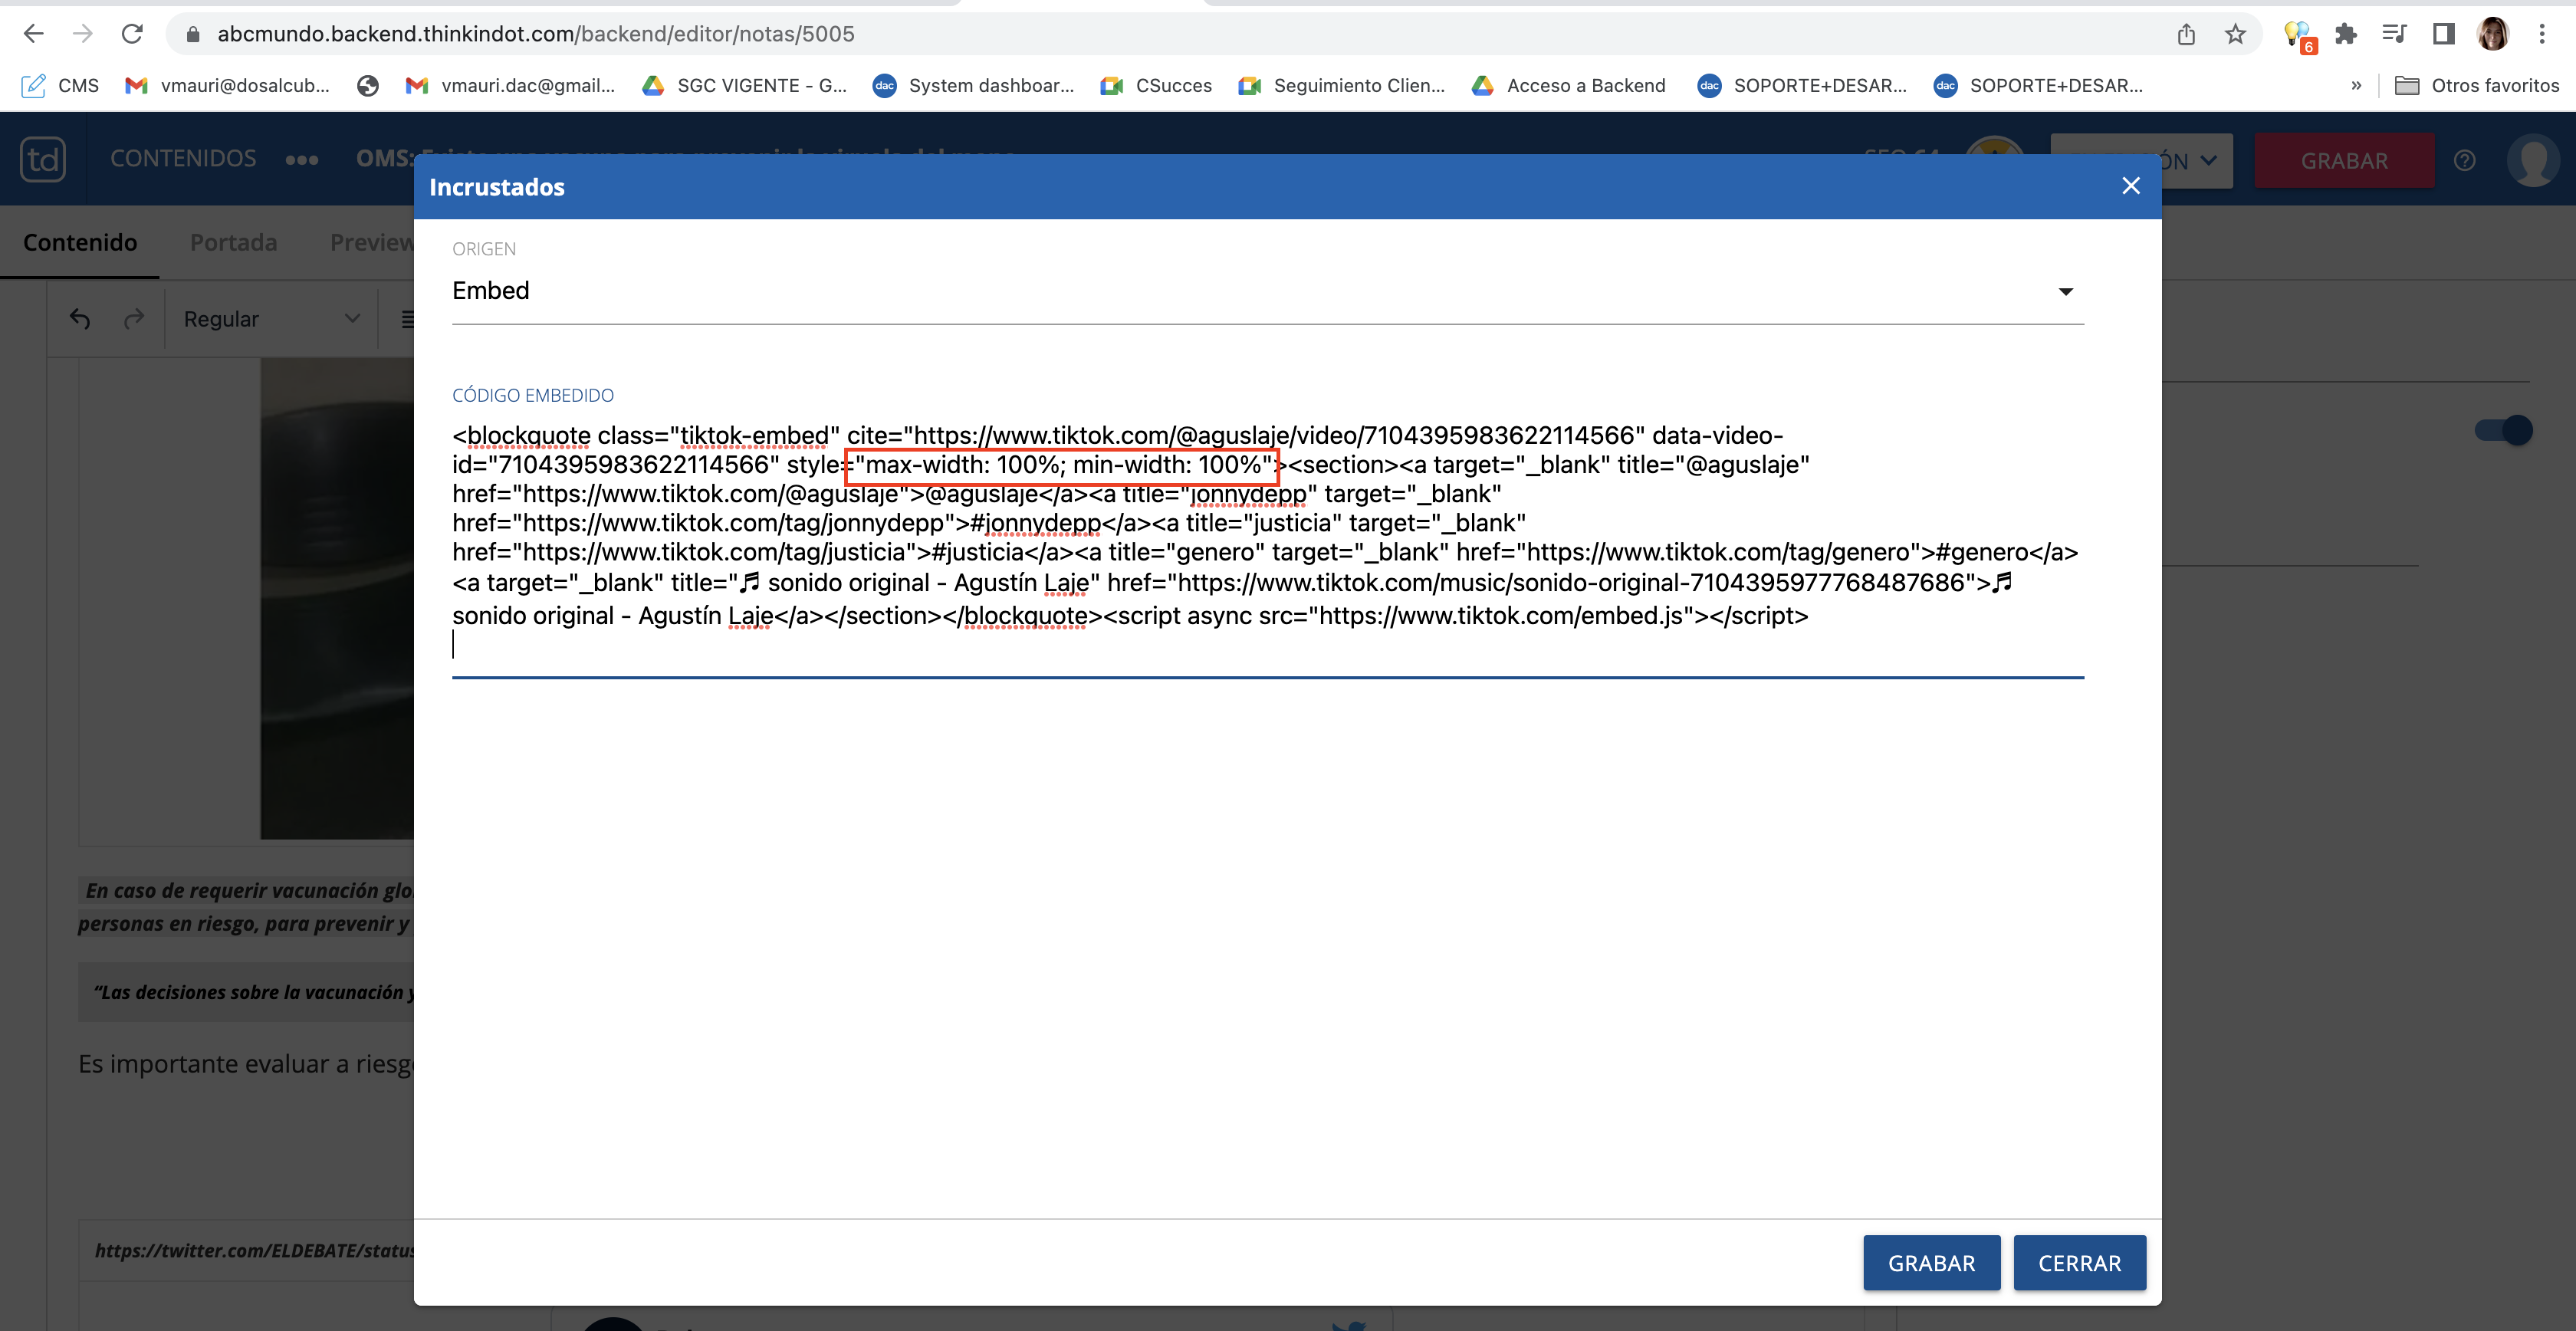Open the first SOPORTE+DESAR bookmark
2576x1331 pixels.
(x=1802, y=86)
